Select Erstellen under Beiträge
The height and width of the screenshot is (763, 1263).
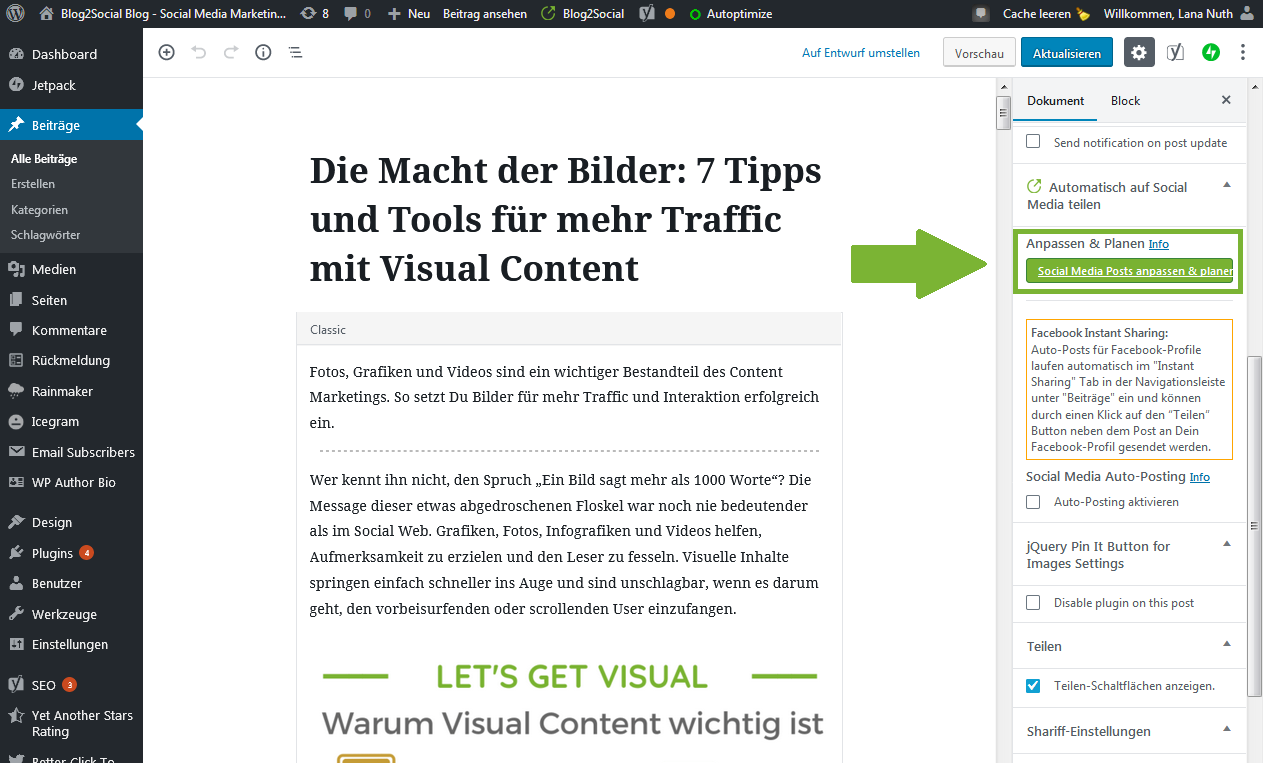click(33, 184)
